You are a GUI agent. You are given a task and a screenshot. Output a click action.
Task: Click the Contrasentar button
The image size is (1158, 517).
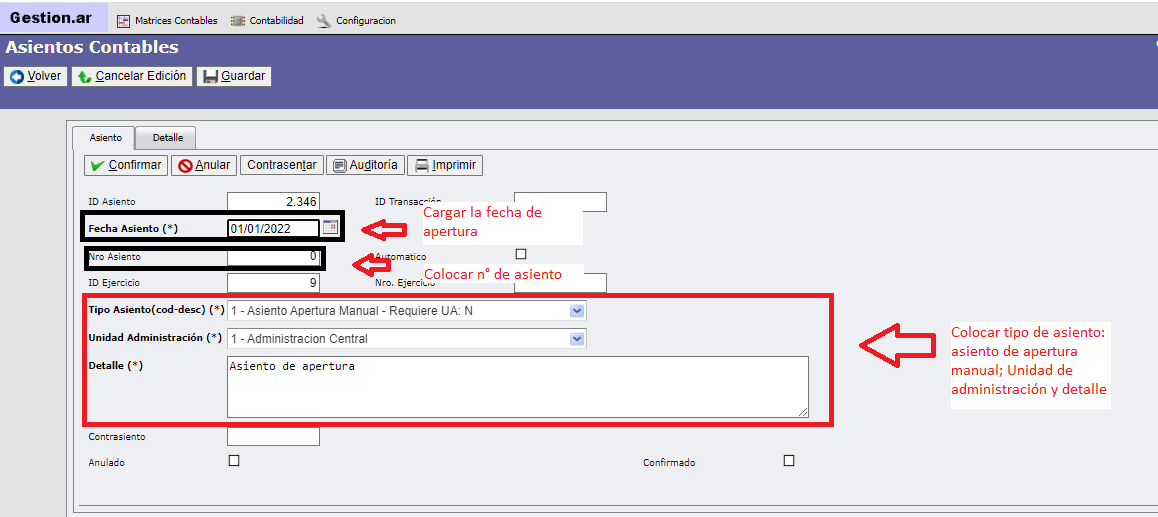(281, 165)
